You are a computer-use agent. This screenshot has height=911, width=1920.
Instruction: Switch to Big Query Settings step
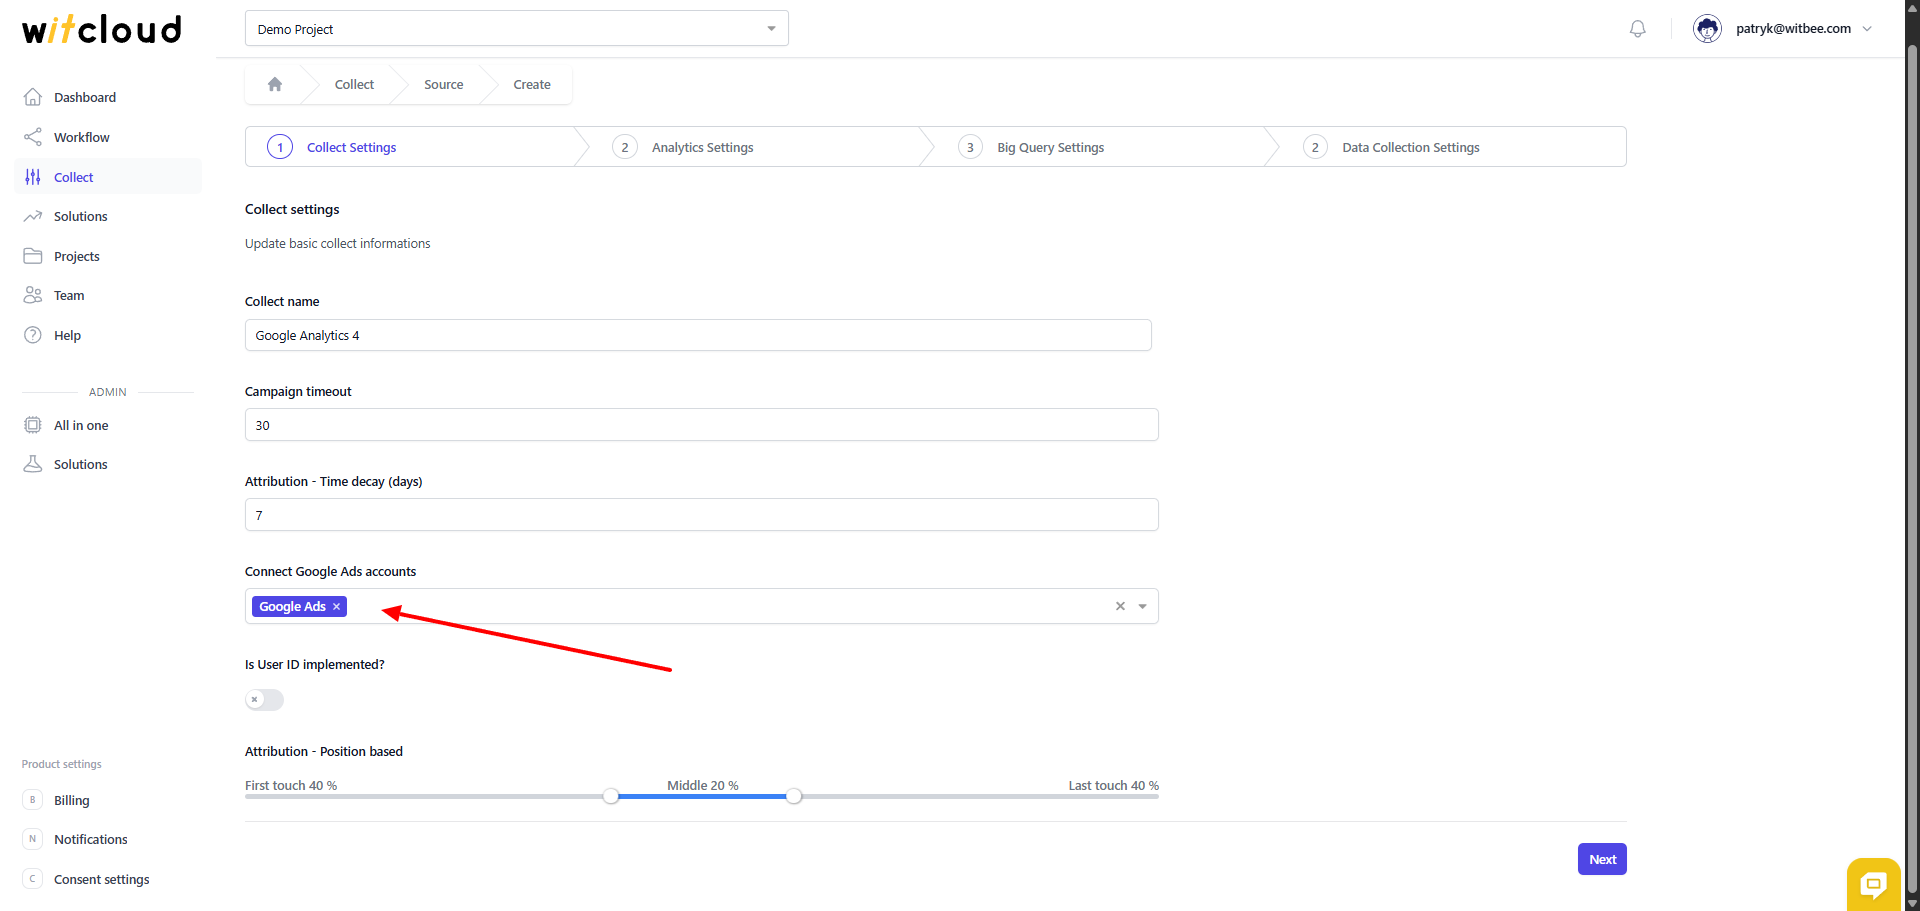[x=1050, y=148]
